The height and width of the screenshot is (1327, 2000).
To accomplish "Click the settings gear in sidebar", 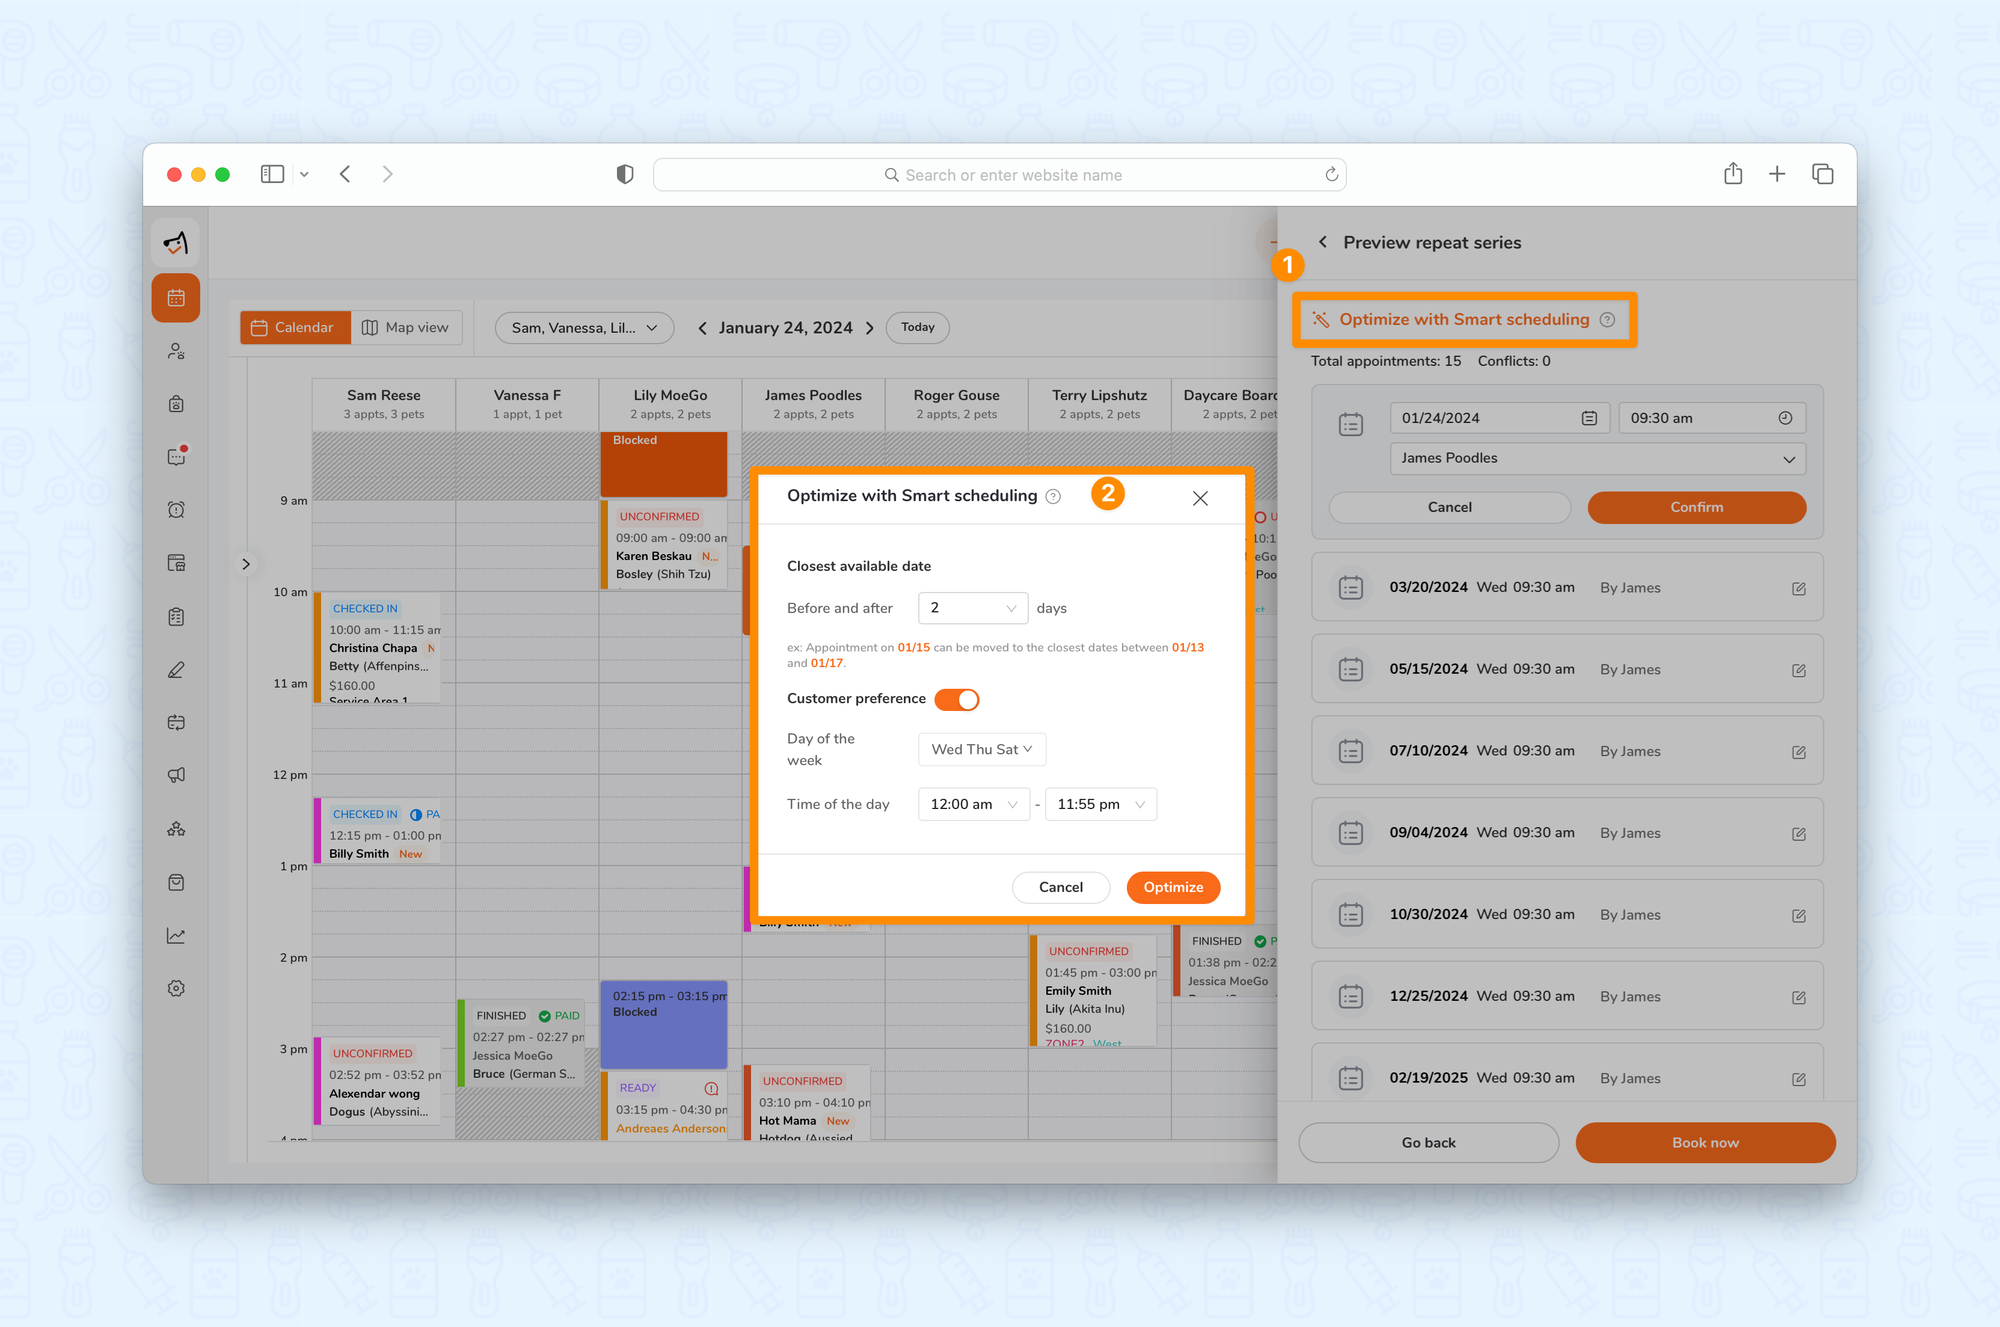I will click(176, 988).
